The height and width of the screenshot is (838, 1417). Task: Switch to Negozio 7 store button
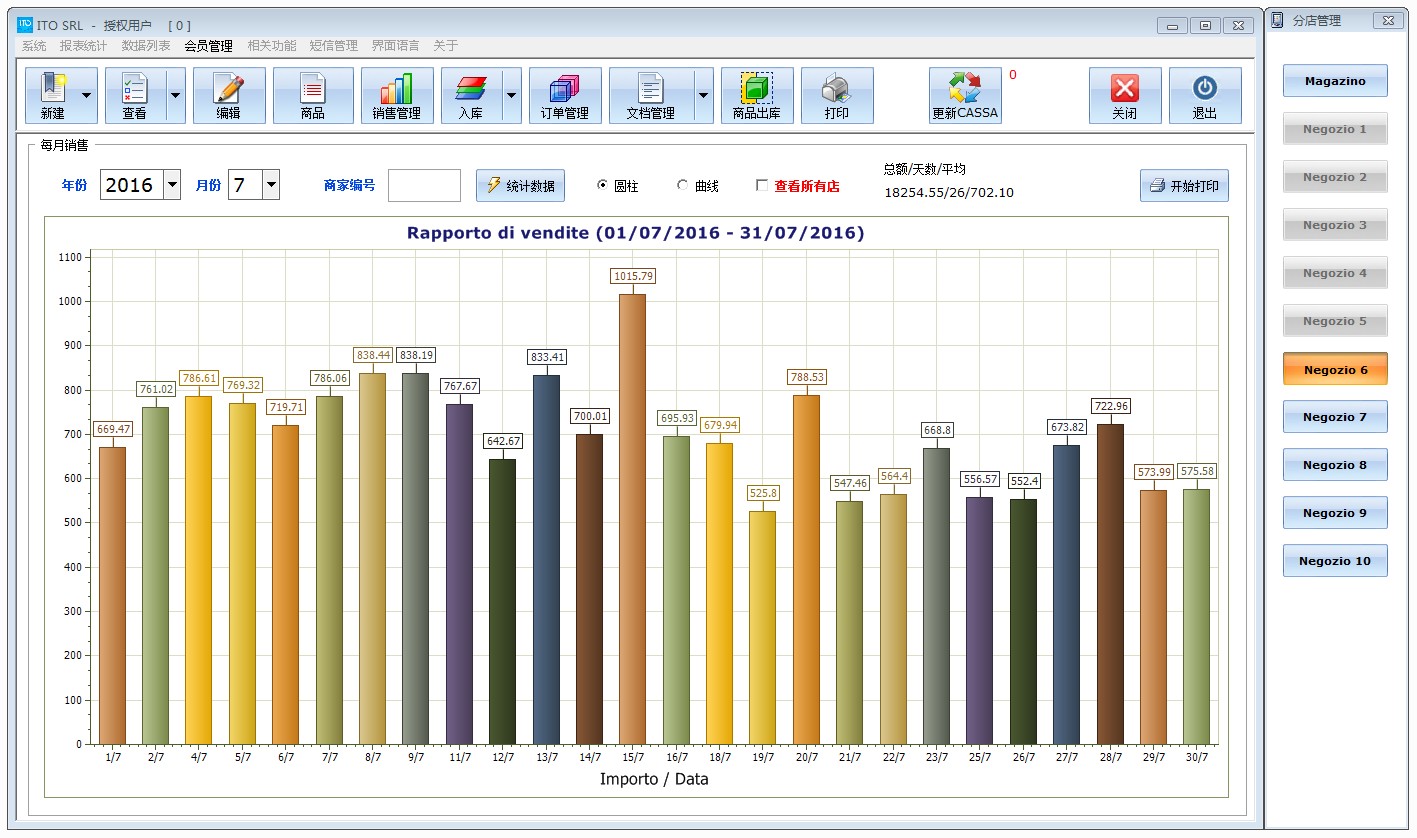1334,417
